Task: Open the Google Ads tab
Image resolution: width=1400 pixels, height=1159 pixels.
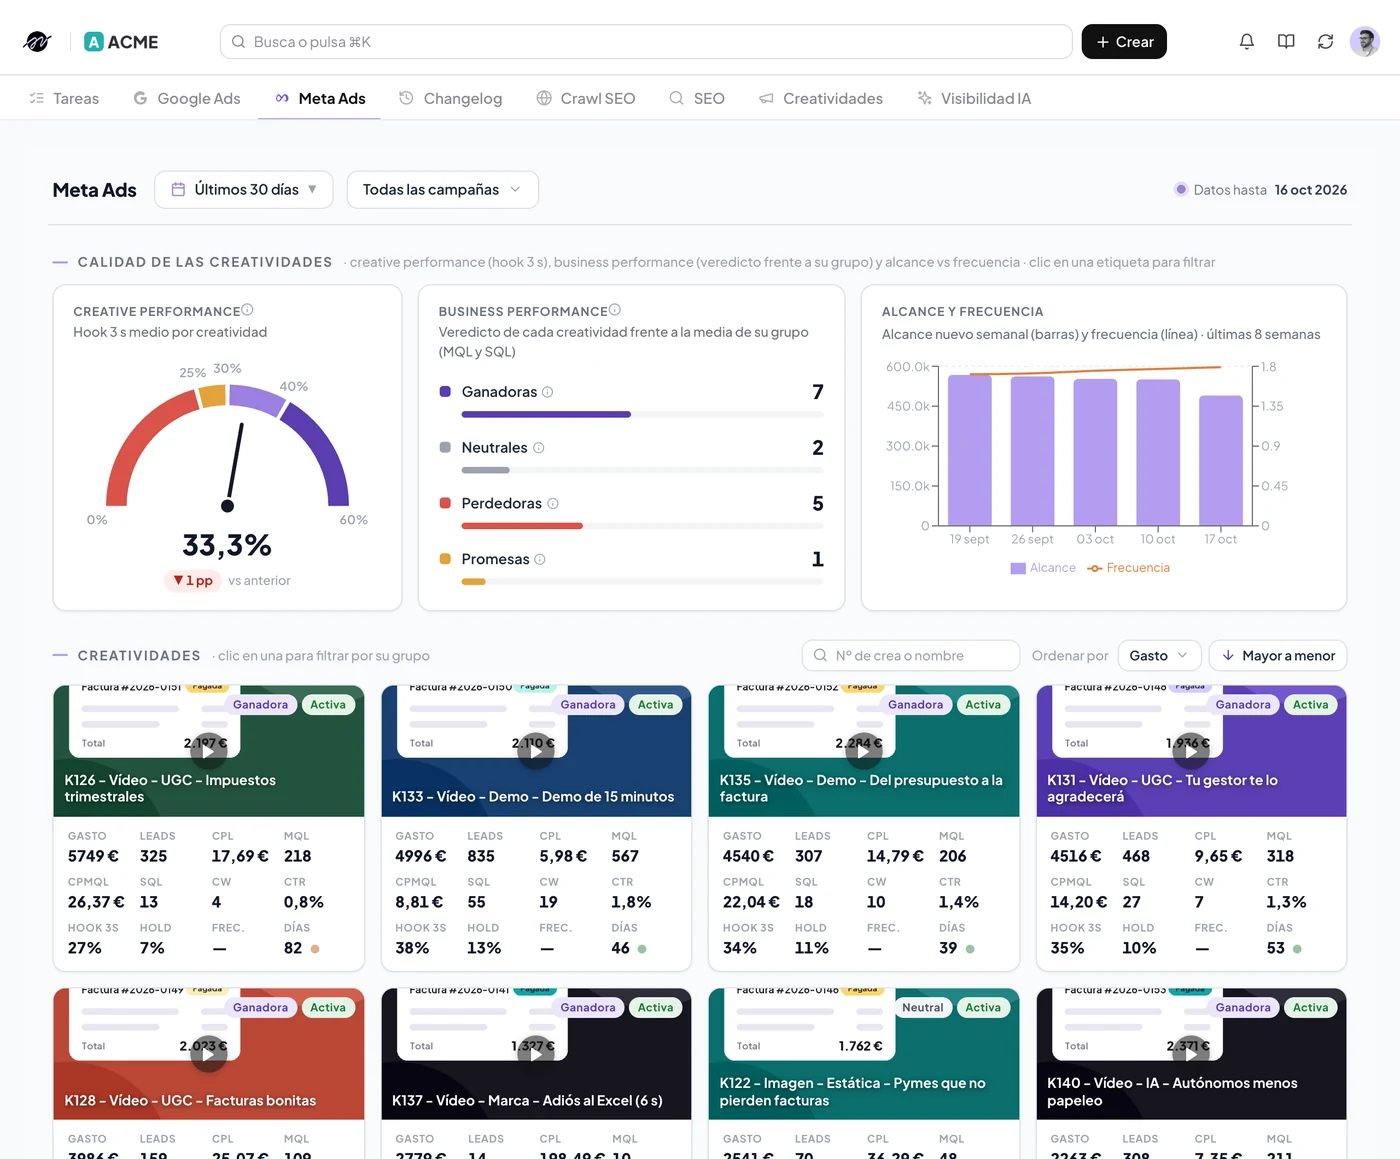Action: [x=187, y=98]
